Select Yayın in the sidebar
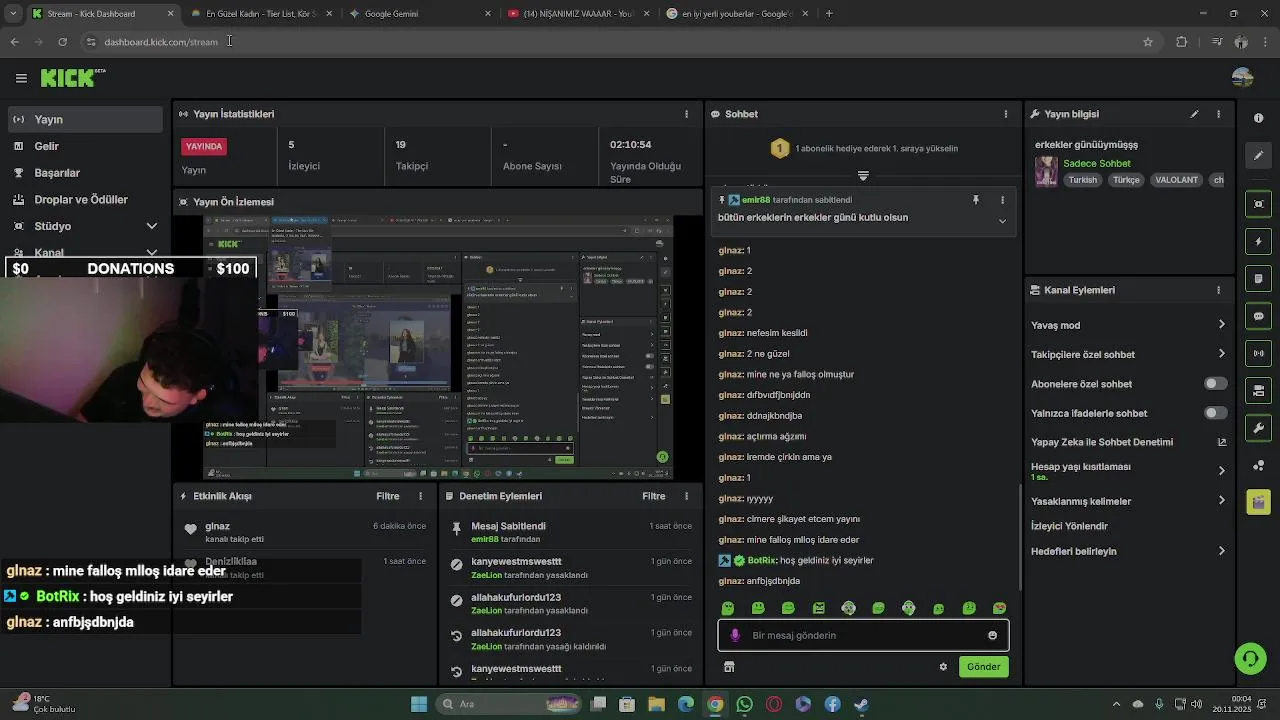This screenshot has height=720, width=1280. pos(83,119)
